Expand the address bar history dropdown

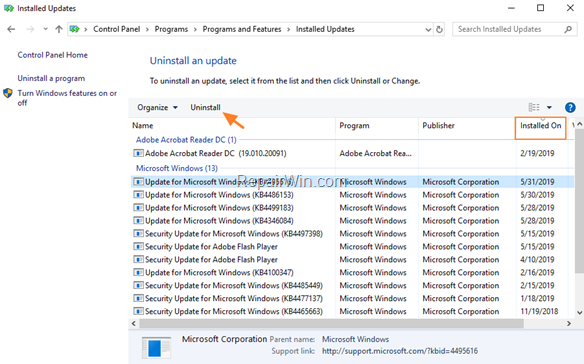428,29
